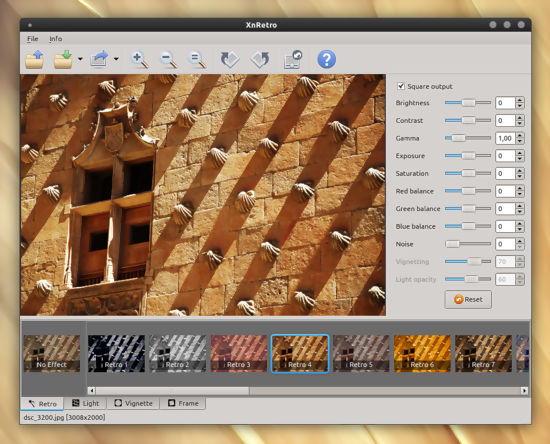This screenshot has height=444, width=550.
Task: Decrease Green balance with the down stepper
Action: click(x=520, y=212)
